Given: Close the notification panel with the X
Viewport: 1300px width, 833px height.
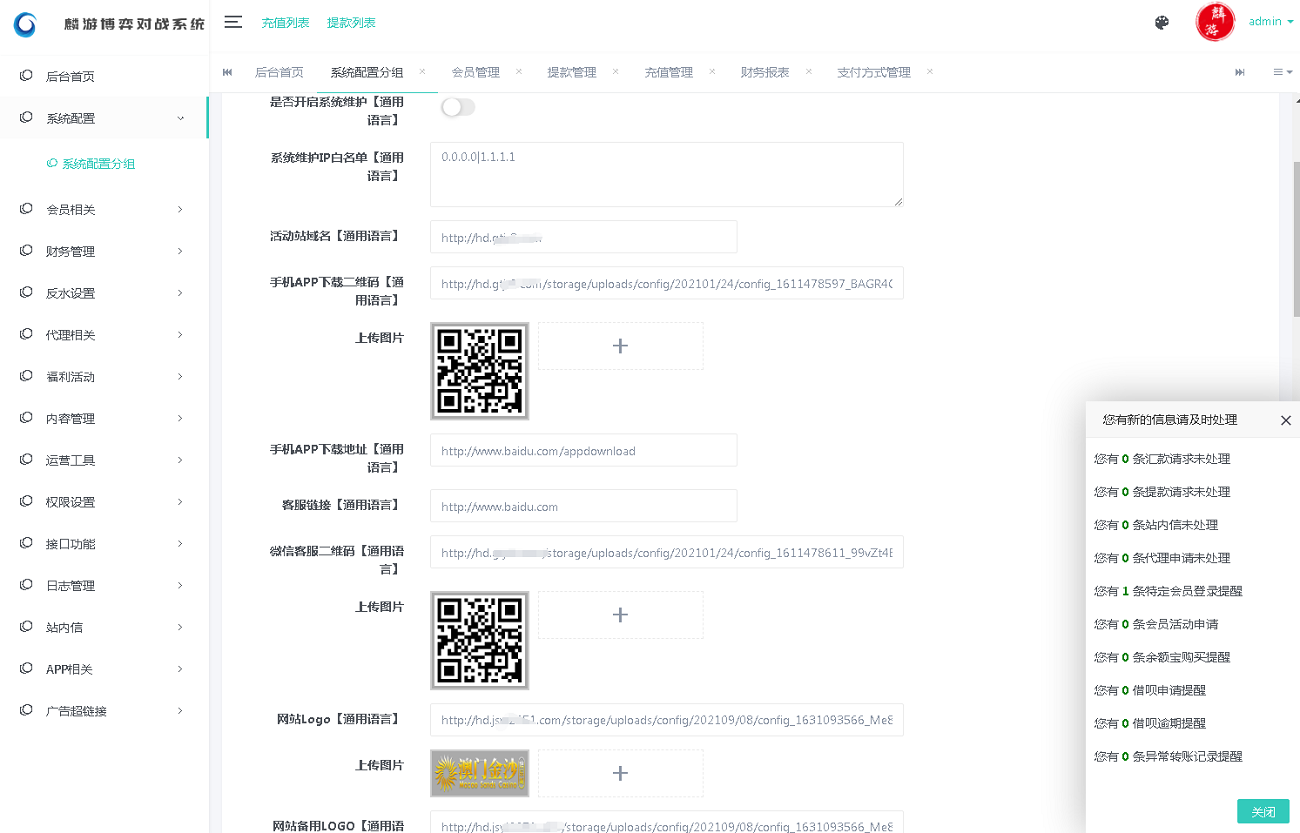Looking at the screenshot, I should 1286,420.
